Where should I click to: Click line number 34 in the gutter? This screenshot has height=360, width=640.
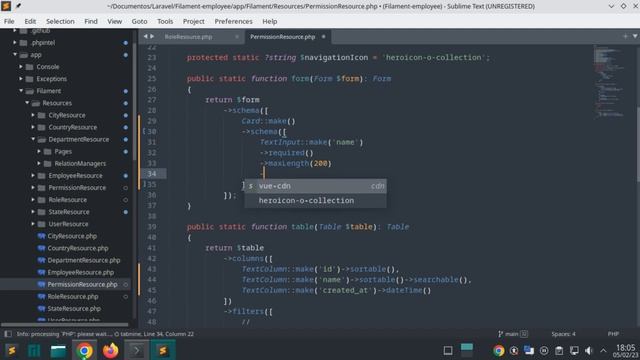pyautogui.click(x=152, y=174)
